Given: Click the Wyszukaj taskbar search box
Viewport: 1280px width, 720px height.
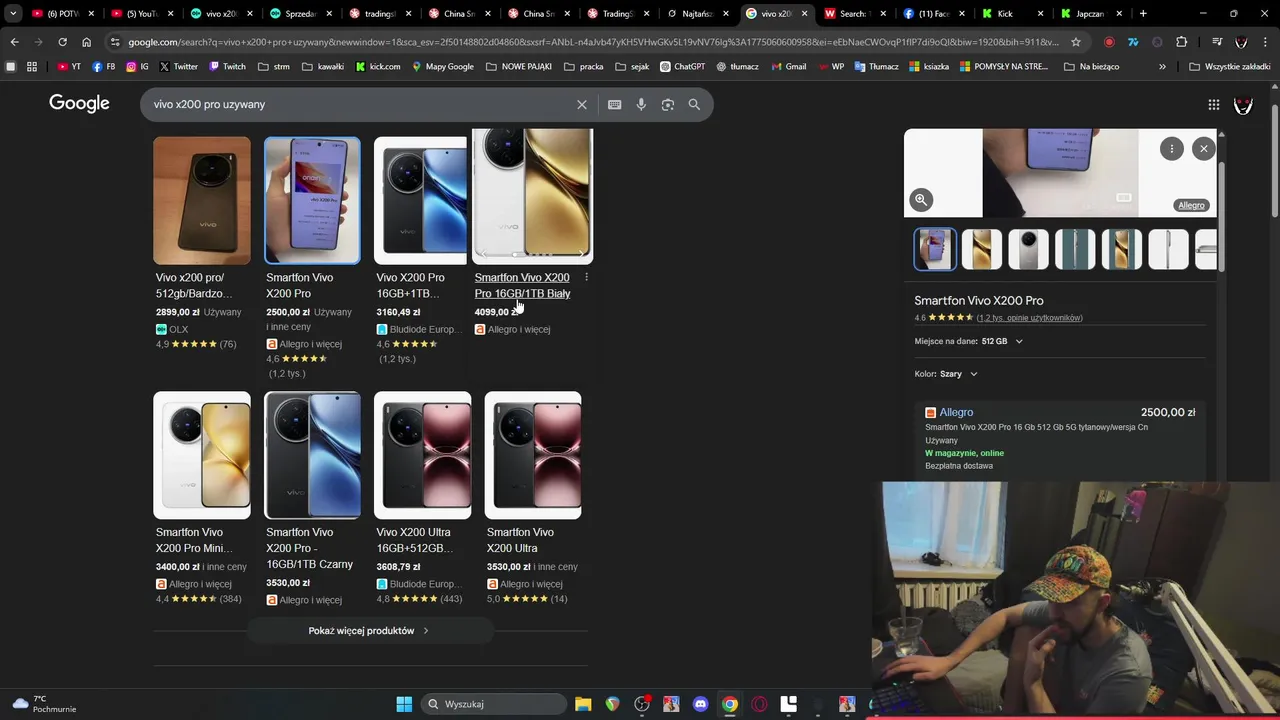Looking at the screenshot, I should click(494, 704).
